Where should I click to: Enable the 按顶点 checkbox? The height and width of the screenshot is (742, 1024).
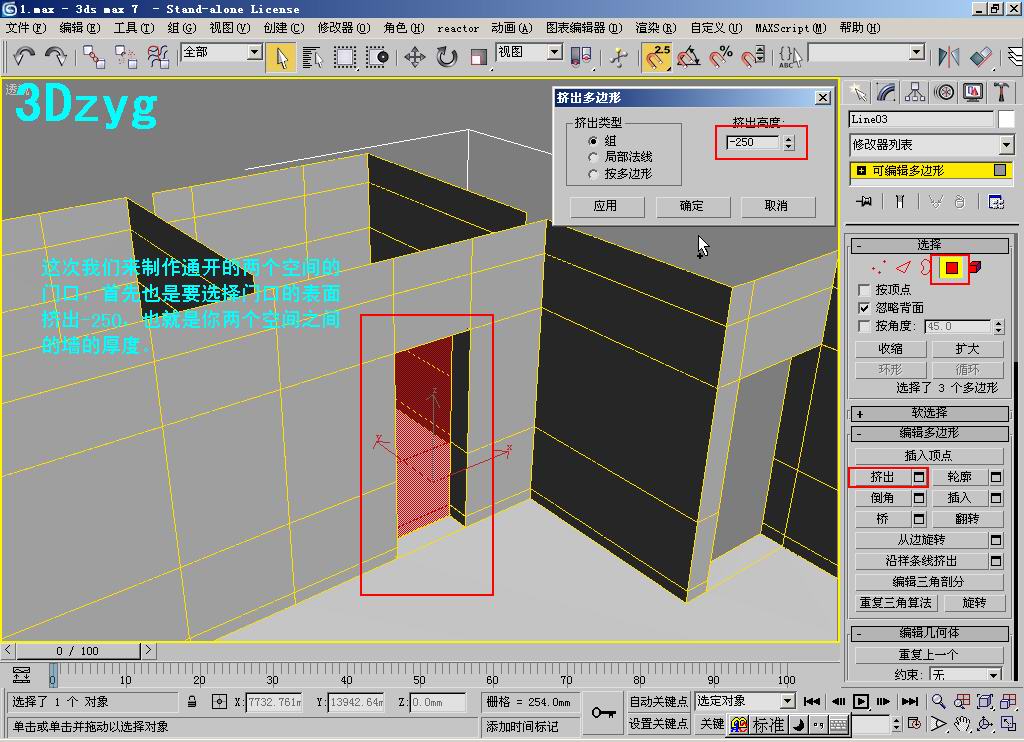(x=864, y=289)
